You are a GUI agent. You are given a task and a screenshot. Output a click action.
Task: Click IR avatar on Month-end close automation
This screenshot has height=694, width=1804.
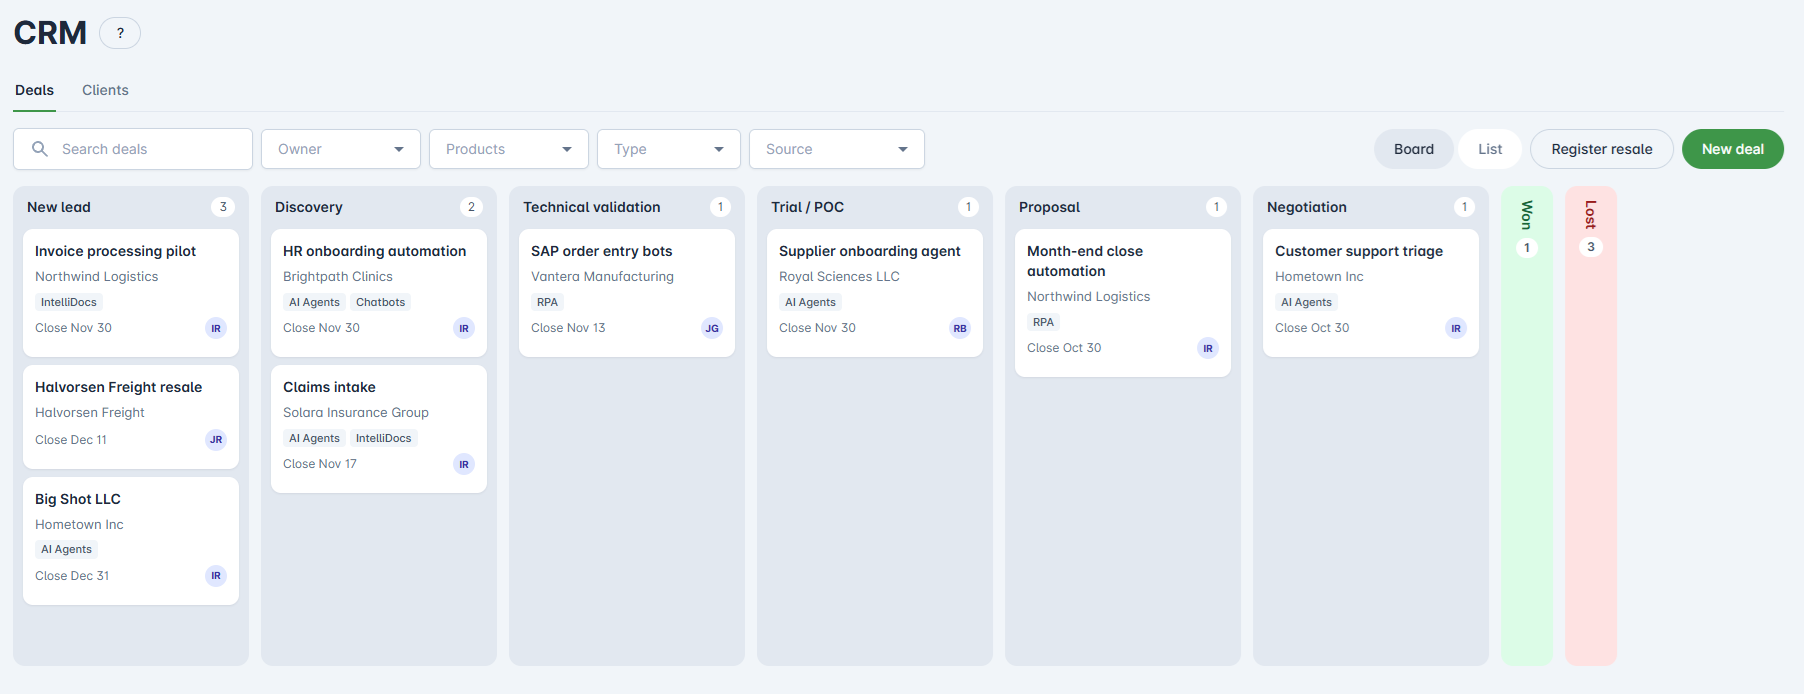coord(1208,348)
